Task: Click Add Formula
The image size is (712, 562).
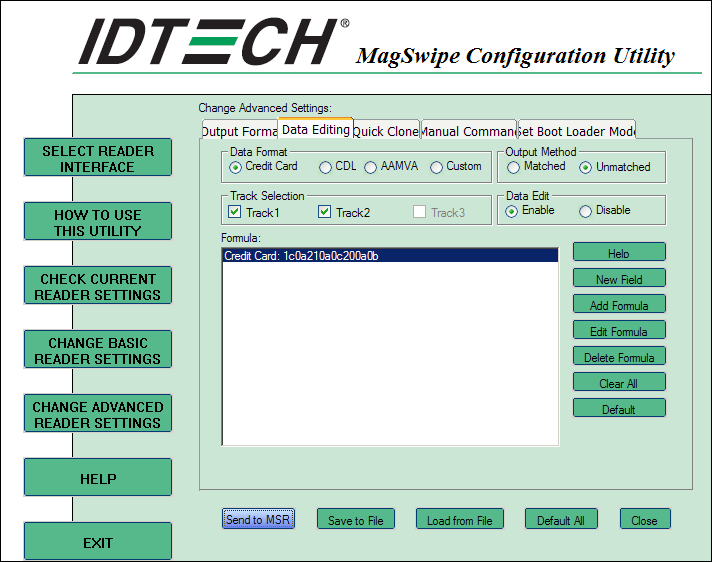Action: pyautogui.click(x=619, y=304)
